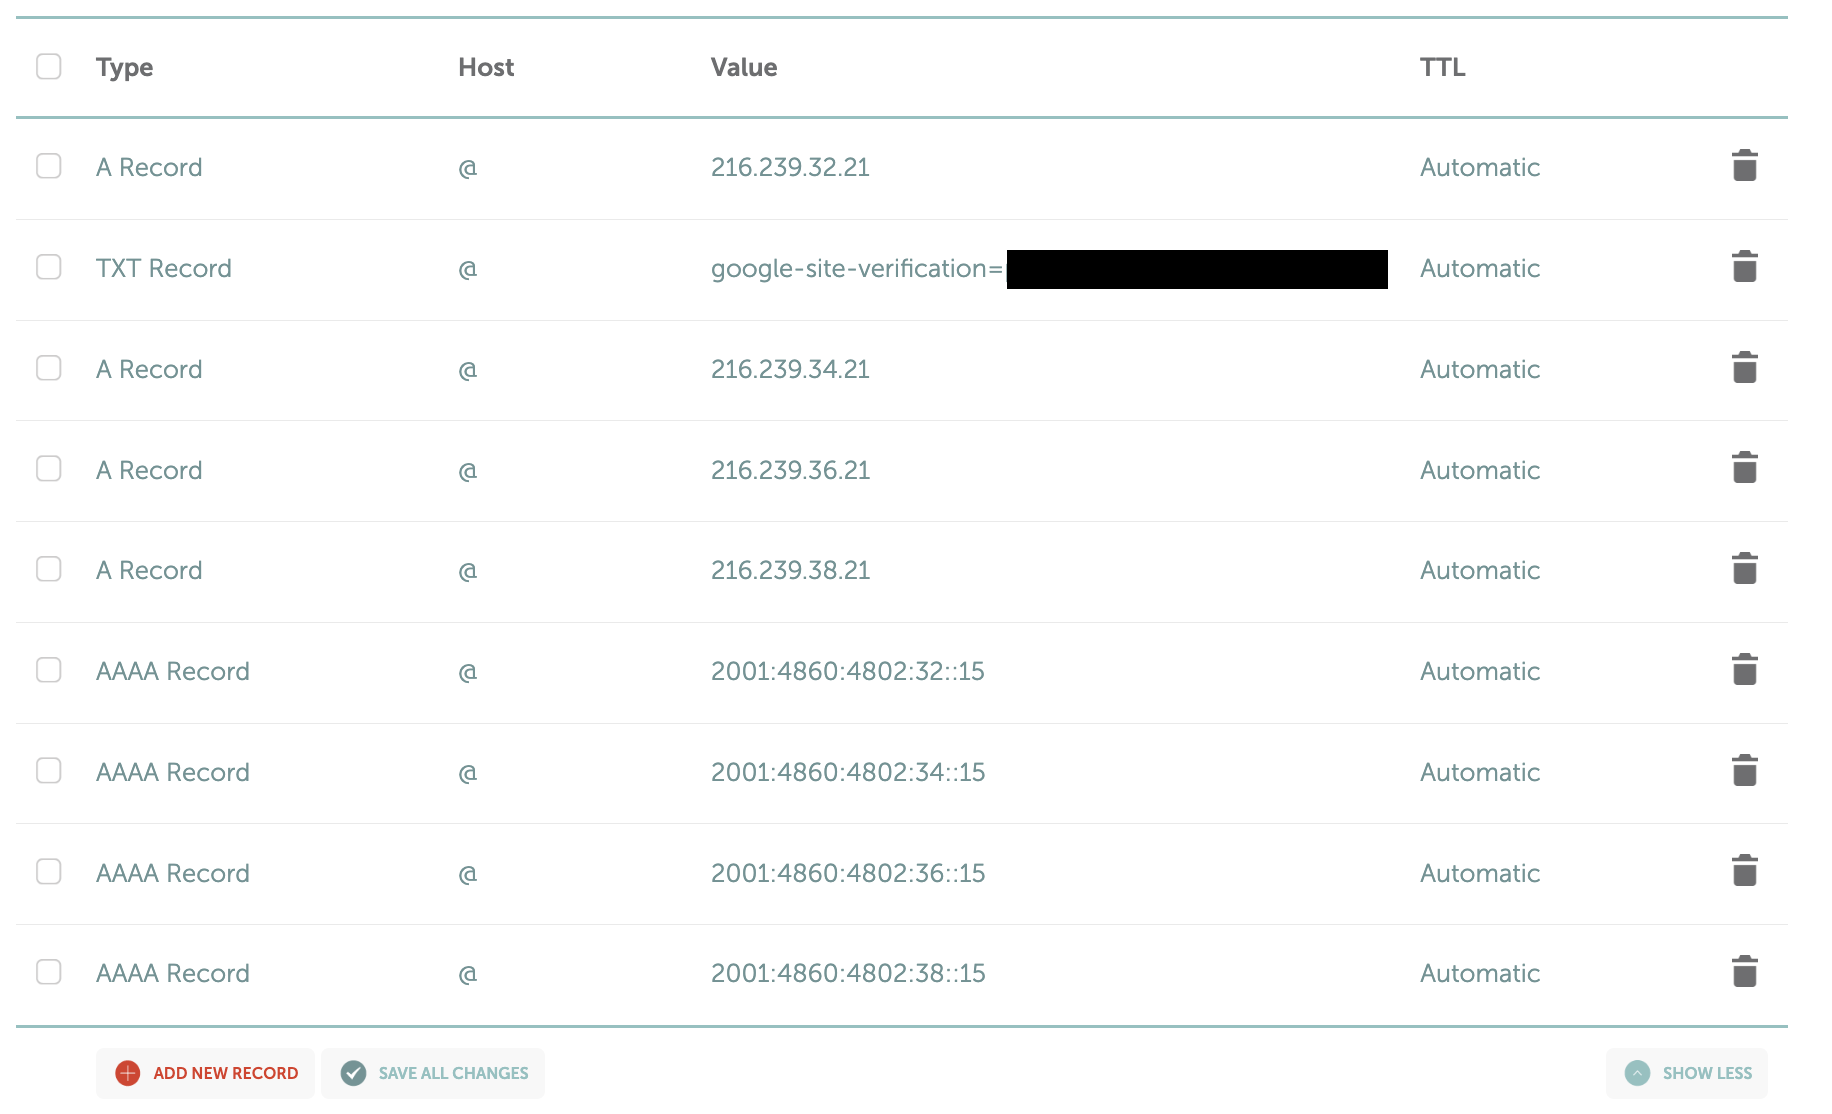Toggle the select-all checkbox in header

click(49, 67)
